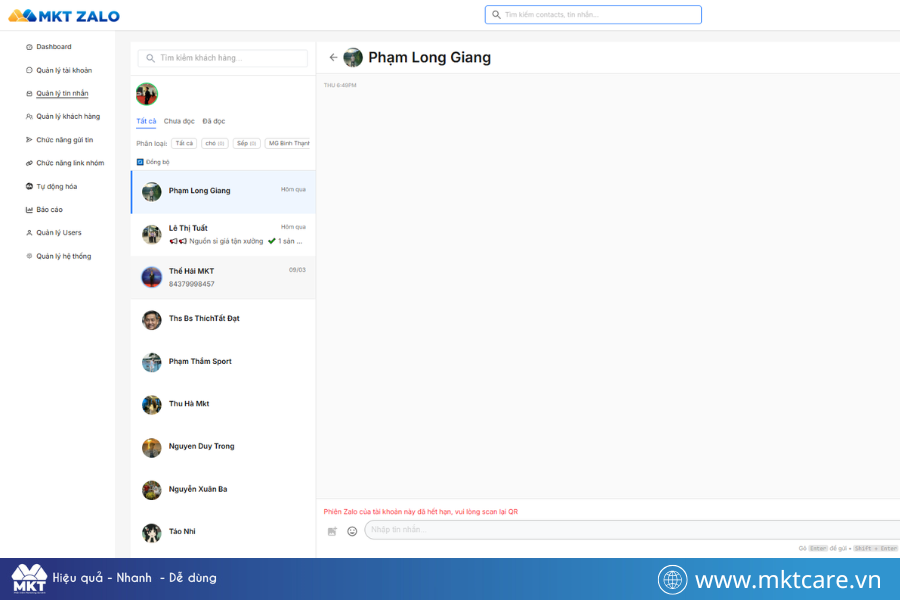This screenshot has width=900, height=600.
Task: Open Dashboard menu item
Action: [x=54, y=47]
